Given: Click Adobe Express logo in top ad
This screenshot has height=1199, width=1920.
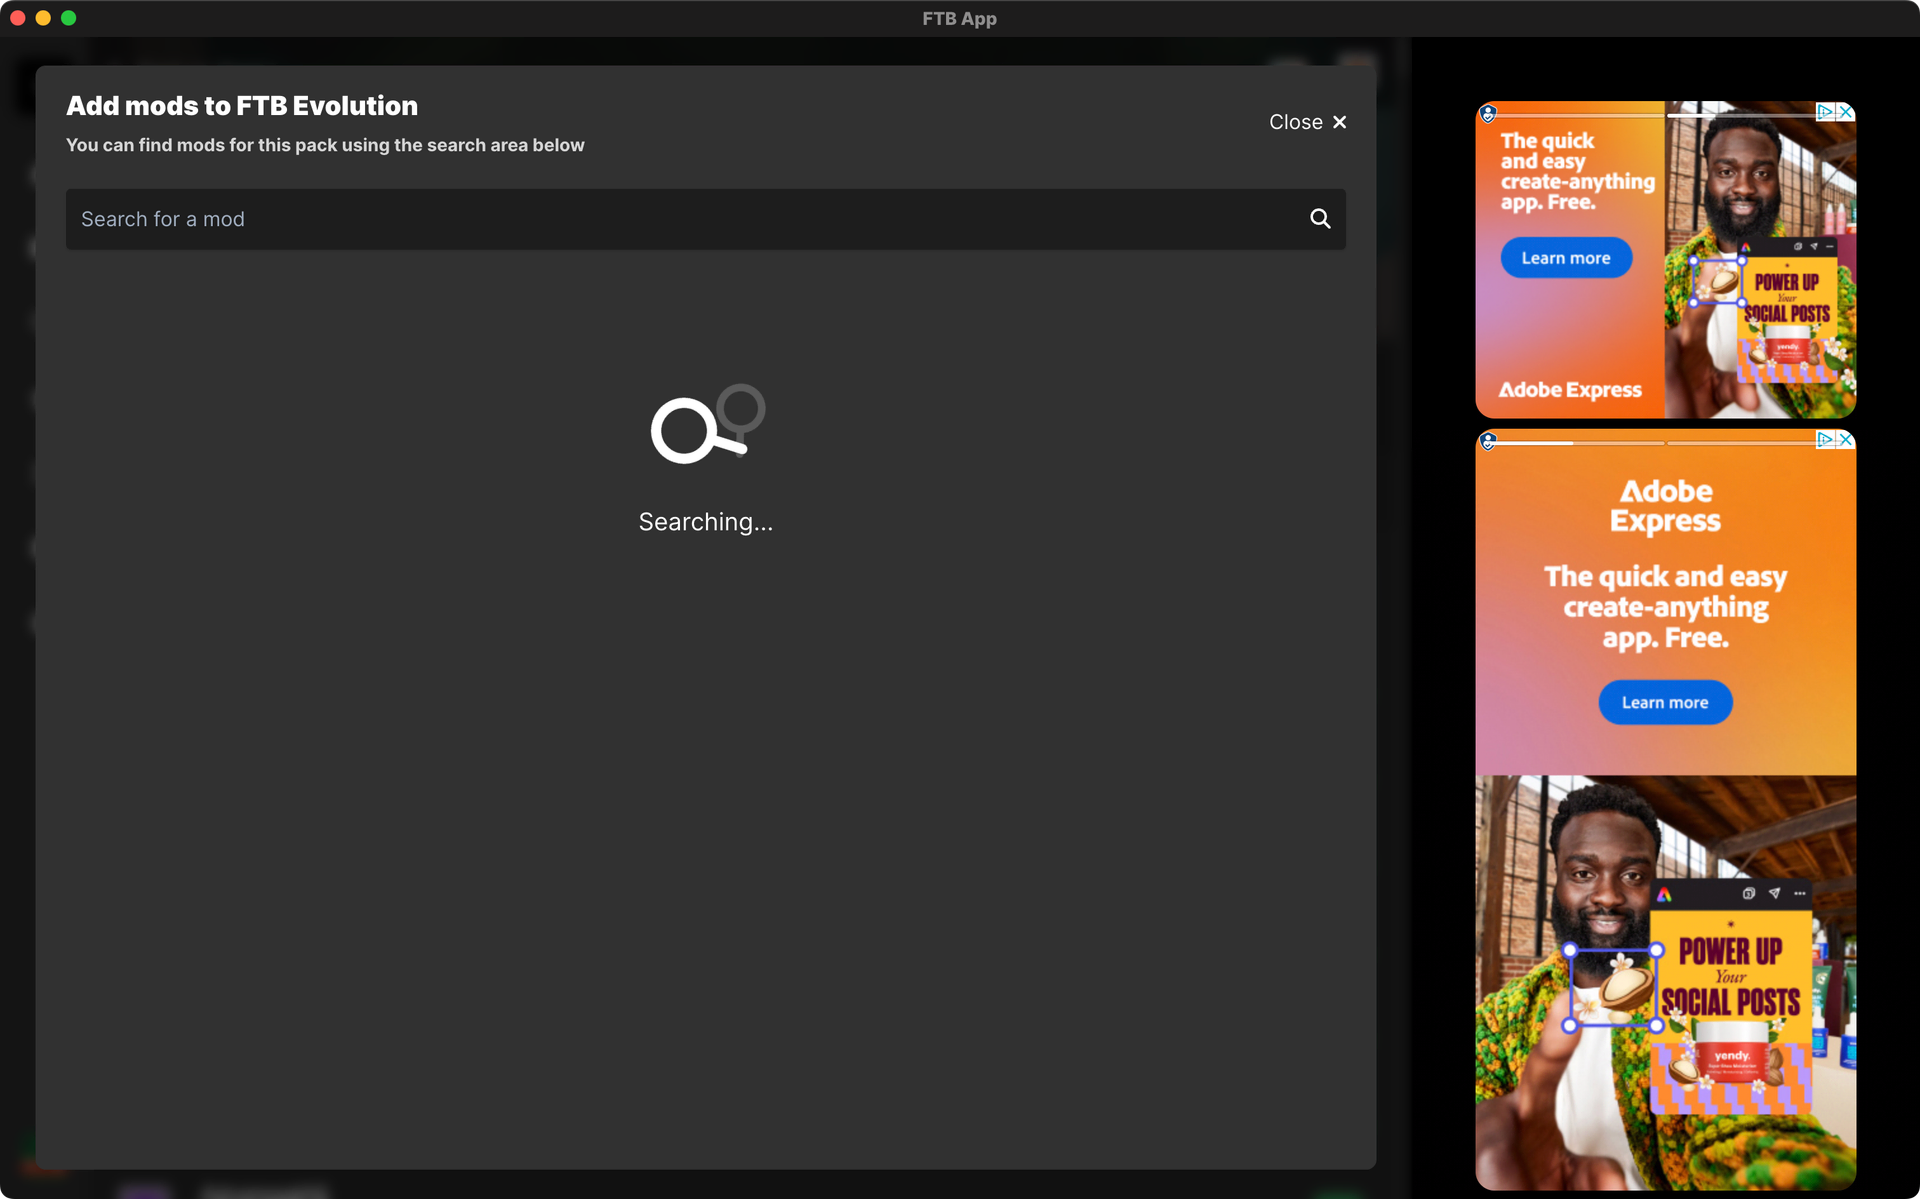Looking at the screenshot, I should coord(1569,390).
